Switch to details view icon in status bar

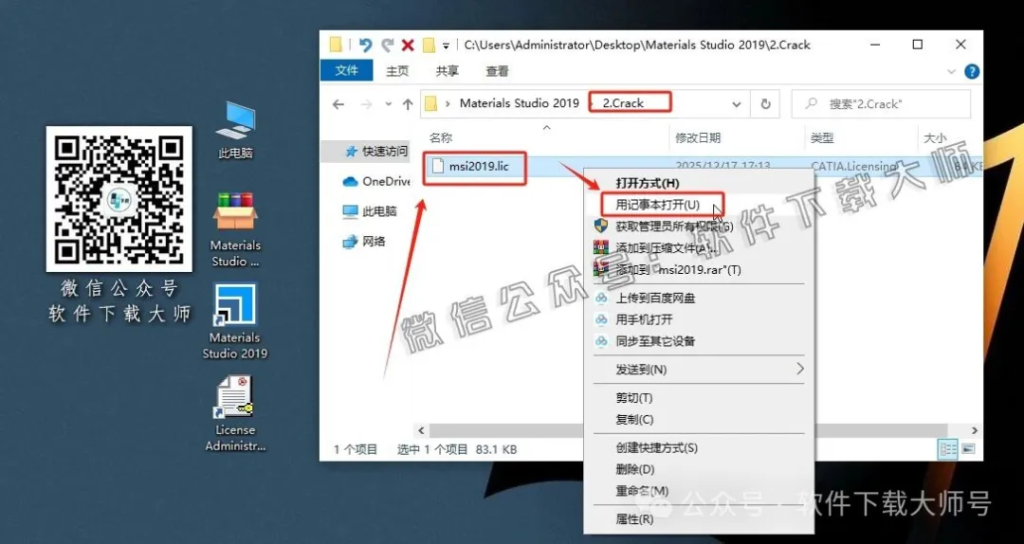coord(948,449)
